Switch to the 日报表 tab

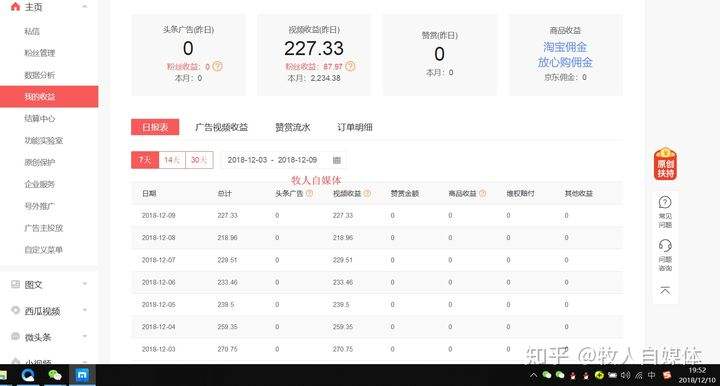tap(155, 127)
